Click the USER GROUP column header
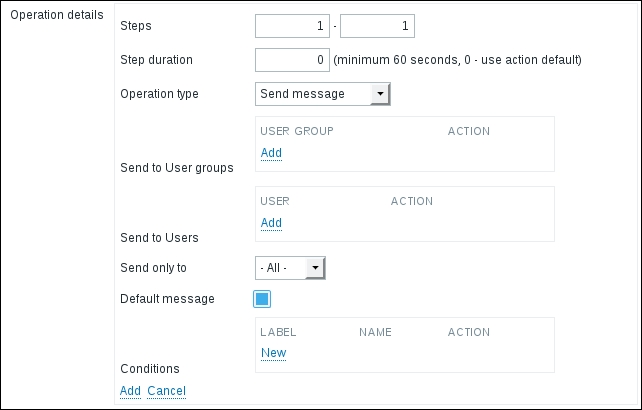 tap(296, 131)
